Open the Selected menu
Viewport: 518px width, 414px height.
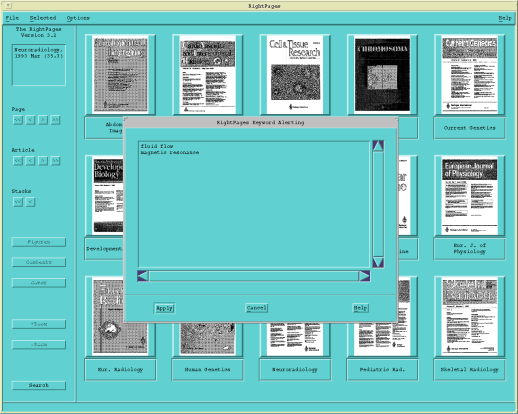(x=43, y=18)
